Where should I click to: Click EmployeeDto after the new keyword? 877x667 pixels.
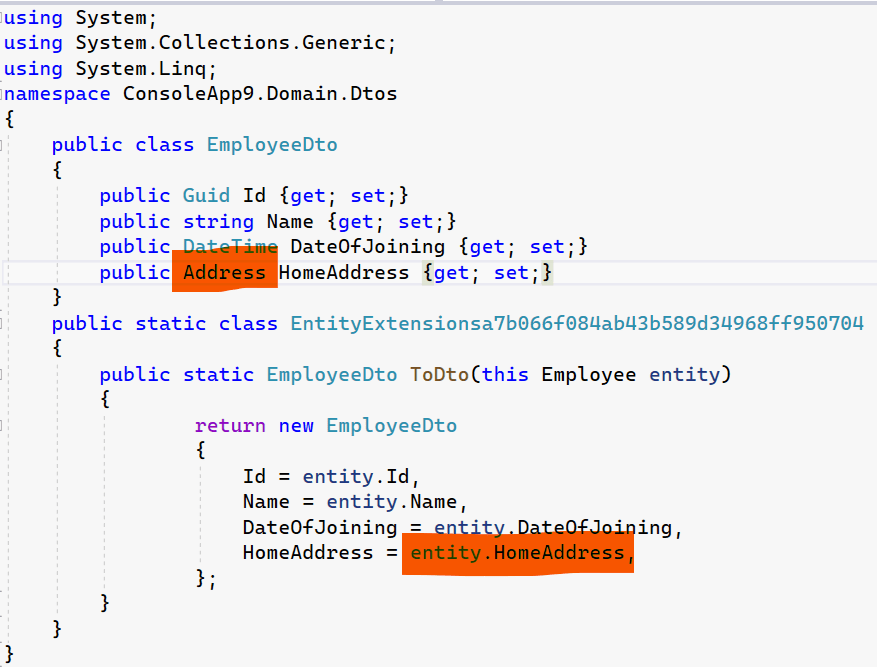pyautogui.click(x=391, y=426)
